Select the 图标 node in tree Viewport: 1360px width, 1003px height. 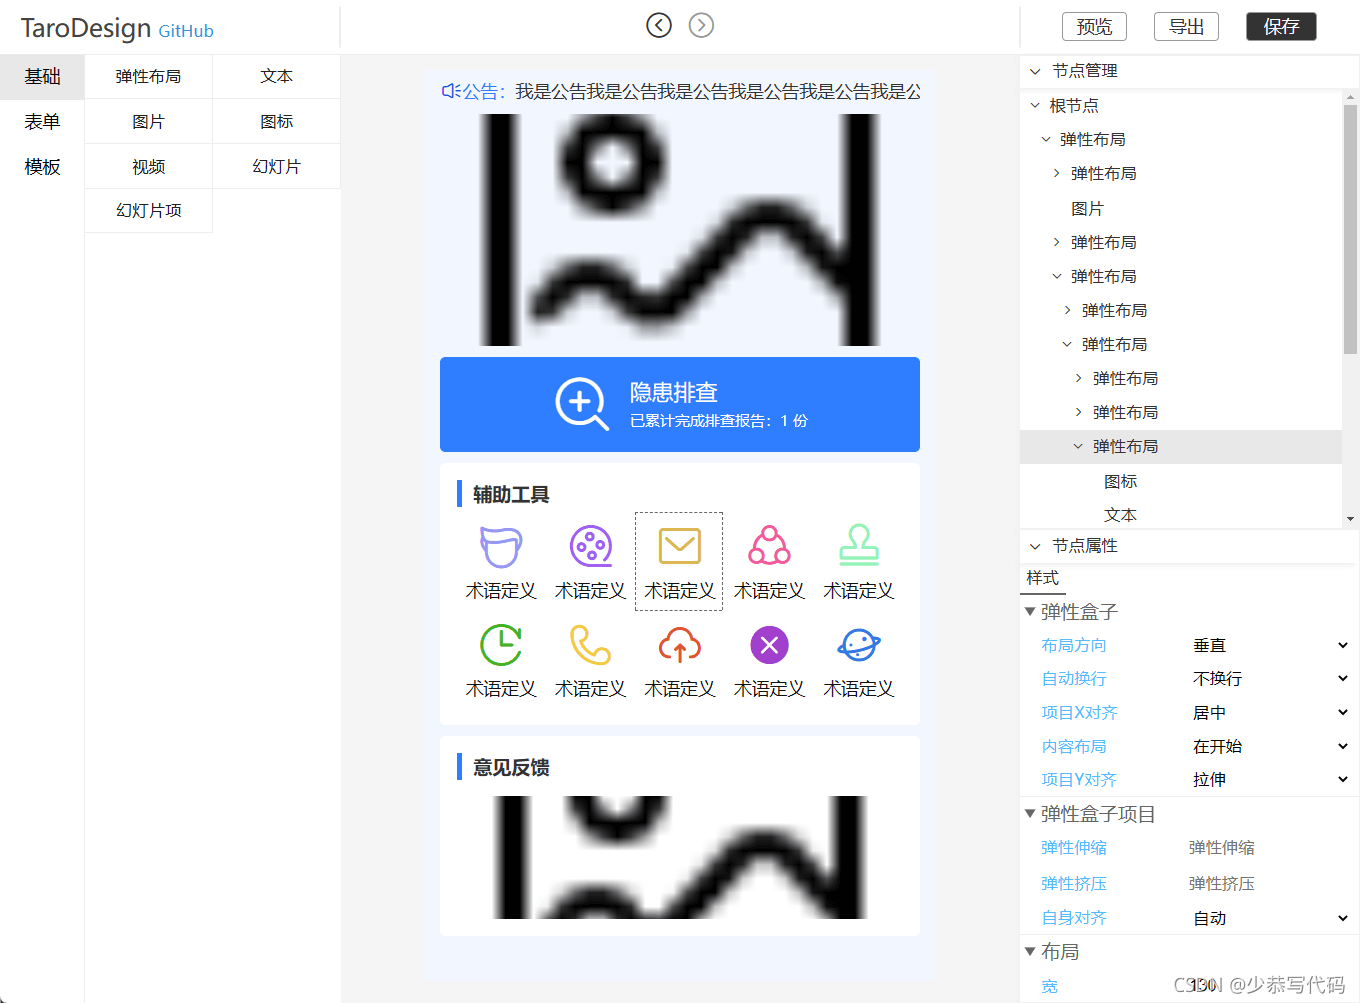(x=1120, y=481)
